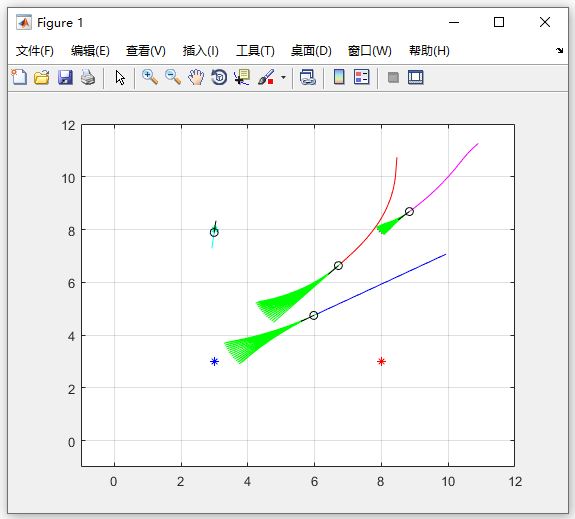Enable the Pan hand tool
575x519 pixels.
pos(196,77)
